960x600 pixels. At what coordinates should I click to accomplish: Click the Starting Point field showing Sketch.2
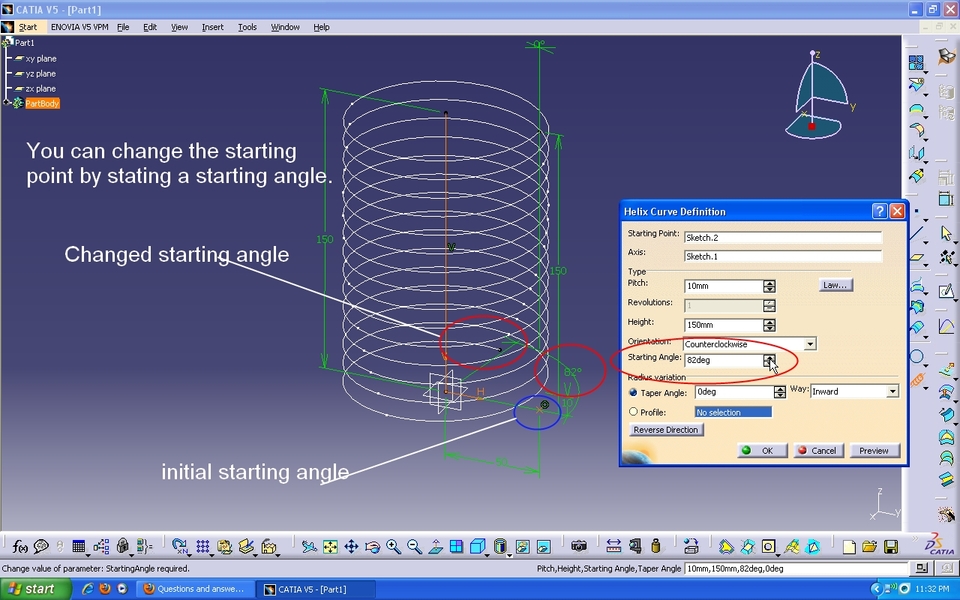click(783, 237)
